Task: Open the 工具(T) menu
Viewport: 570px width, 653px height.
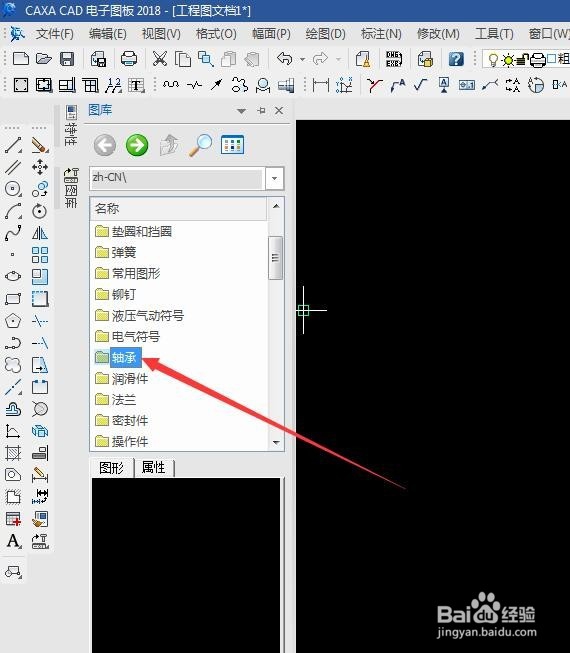Action: pos(494,34)
